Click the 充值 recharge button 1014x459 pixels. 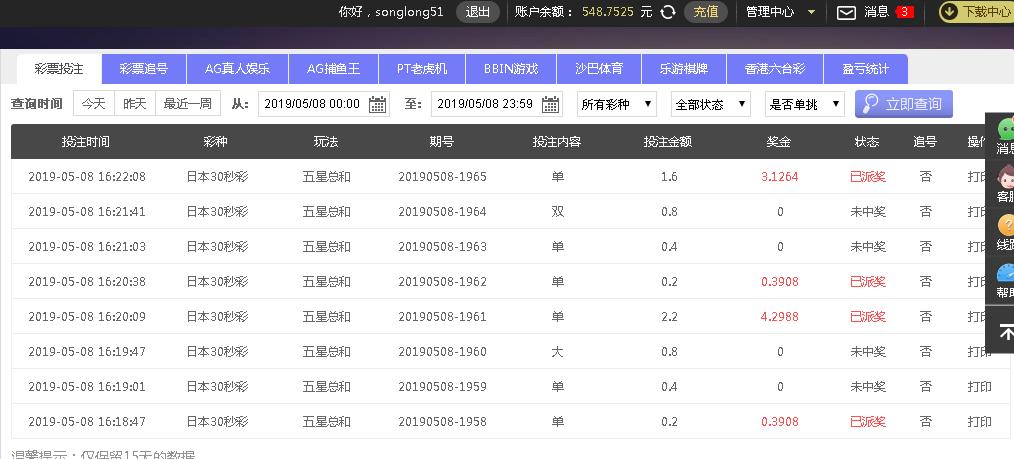706,12
